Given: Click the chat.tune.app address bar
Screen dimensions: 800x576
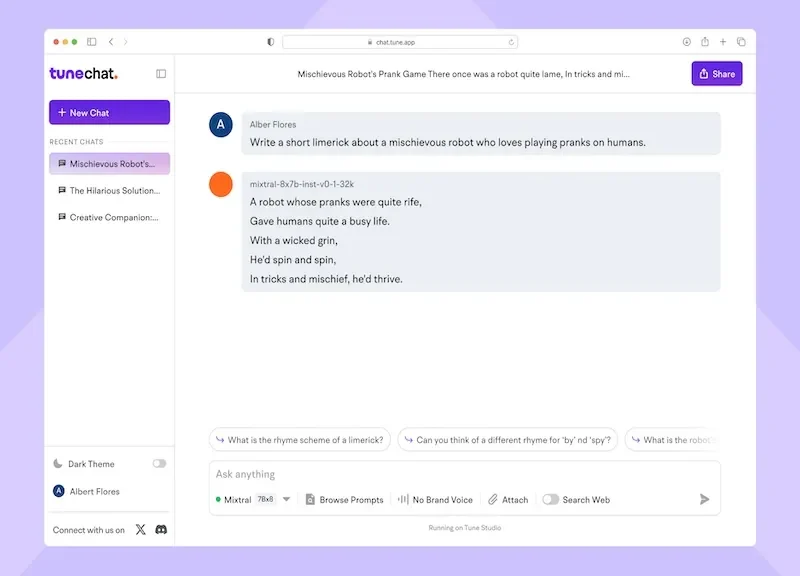Looking at the screenshot, I should tap(400, 42).
